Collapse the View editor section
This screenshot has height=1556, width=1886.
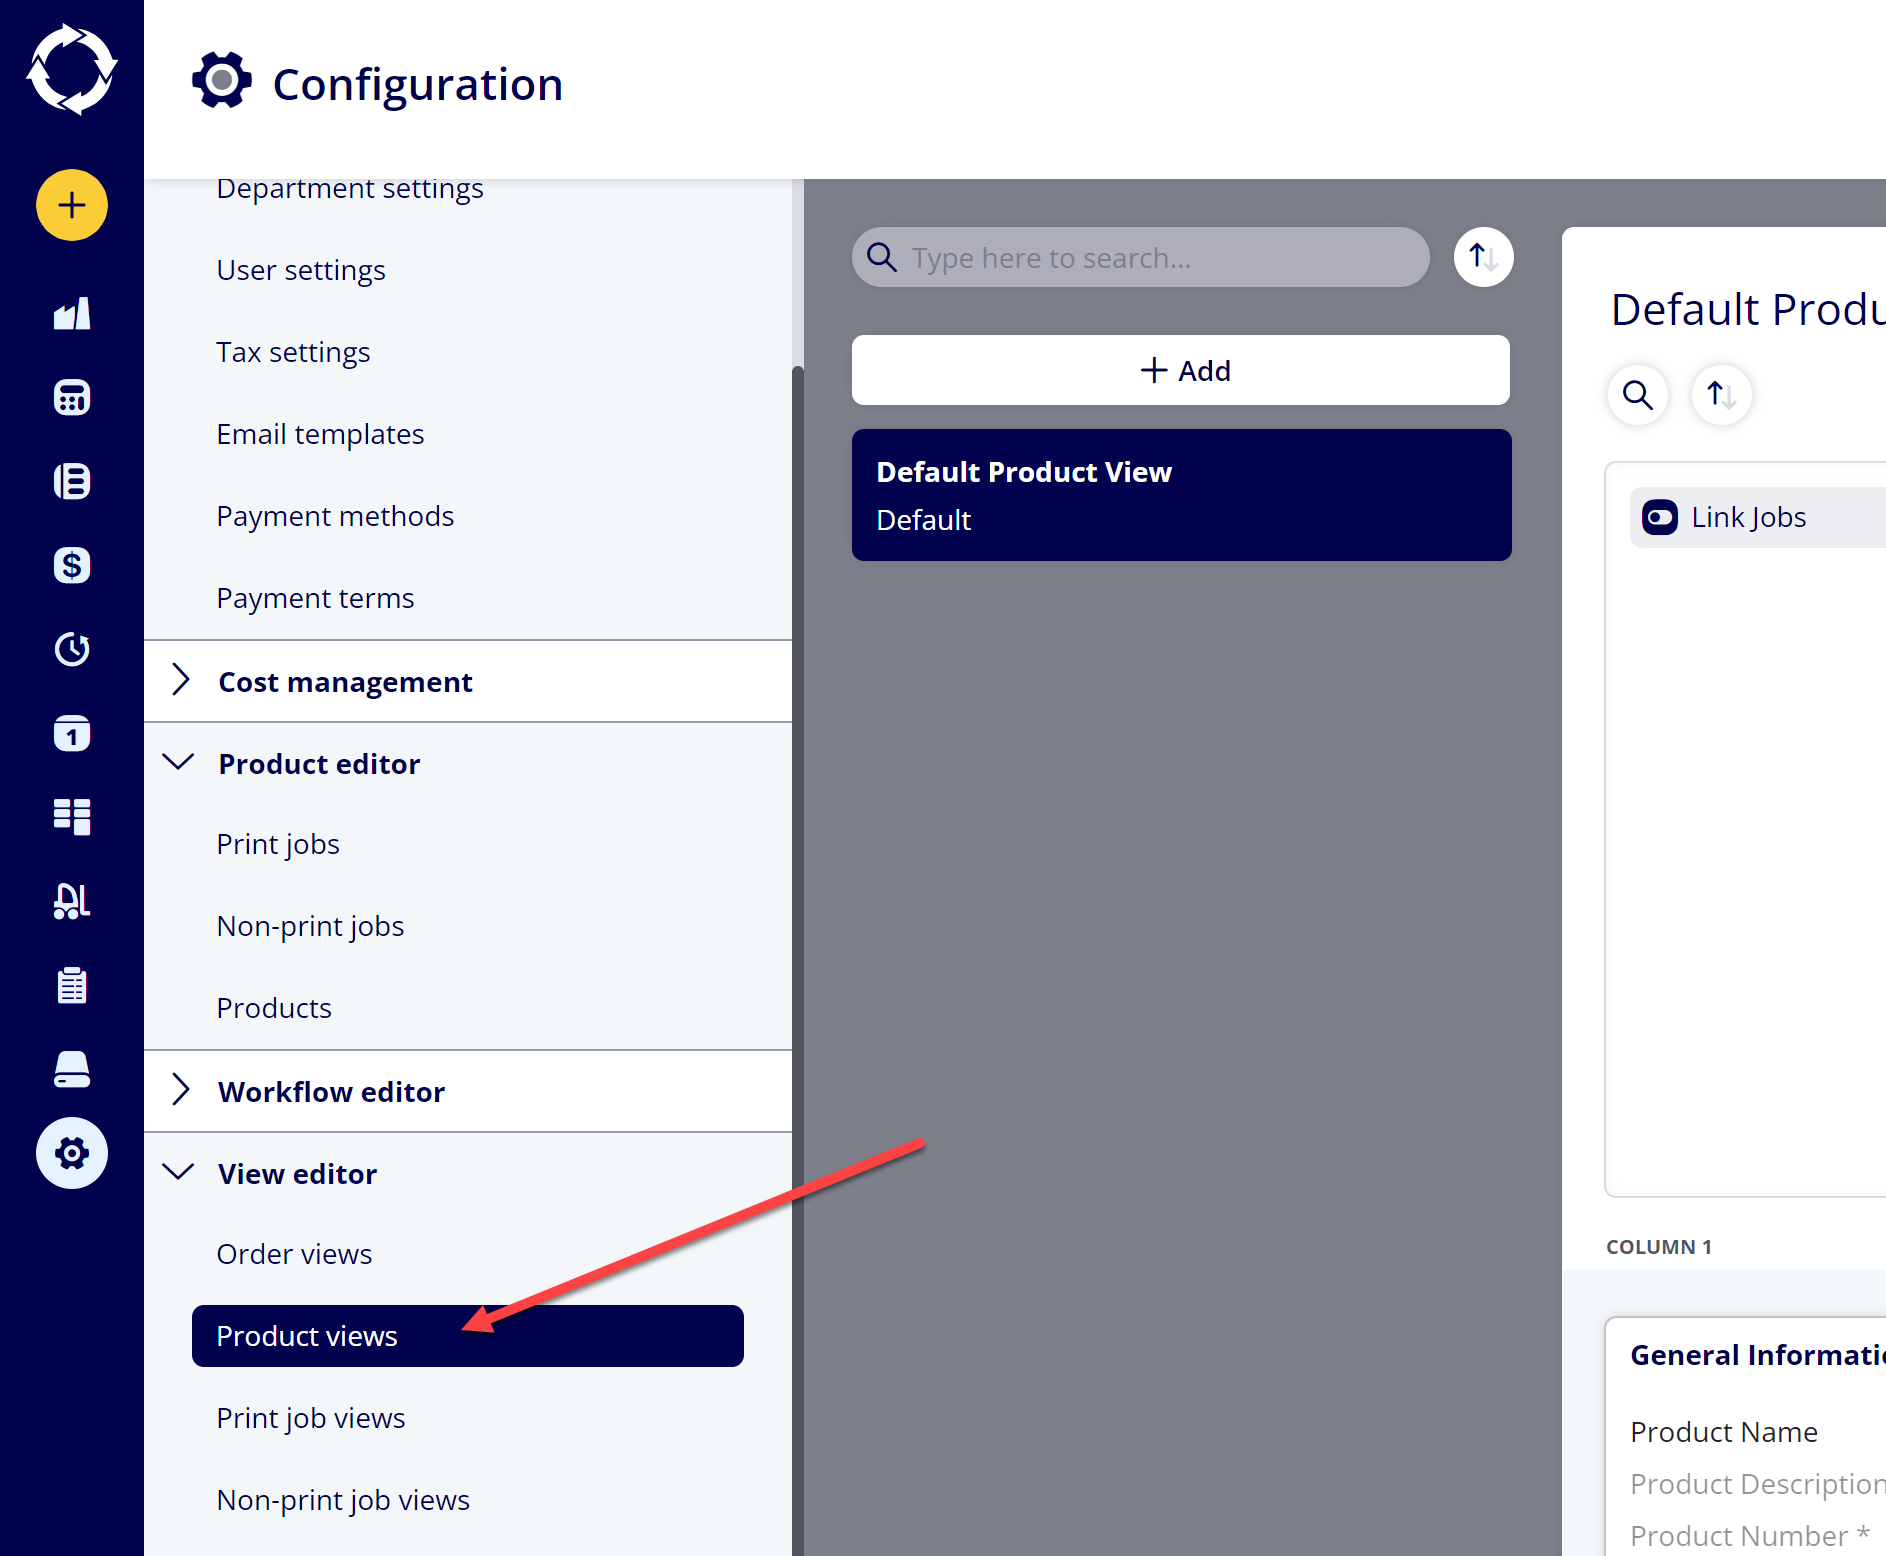(468, 1174)
